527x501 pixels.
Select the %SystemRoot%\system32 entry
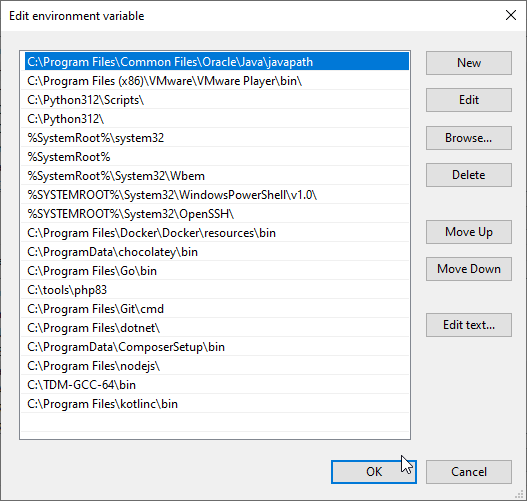(215, 138)
